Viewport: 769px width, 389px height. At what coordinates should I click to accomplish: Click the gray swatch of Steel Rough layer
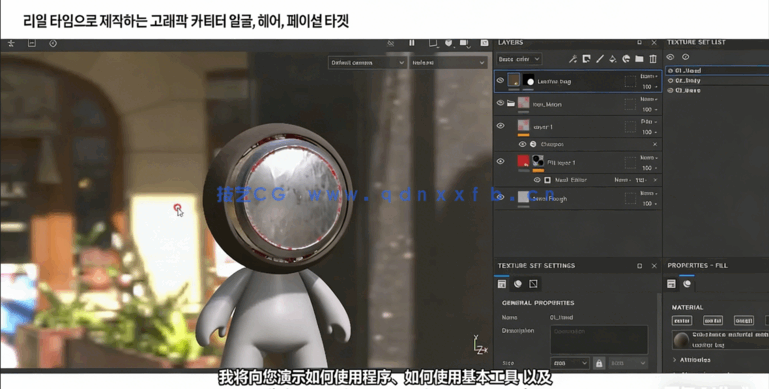click(x=523, y=197)
